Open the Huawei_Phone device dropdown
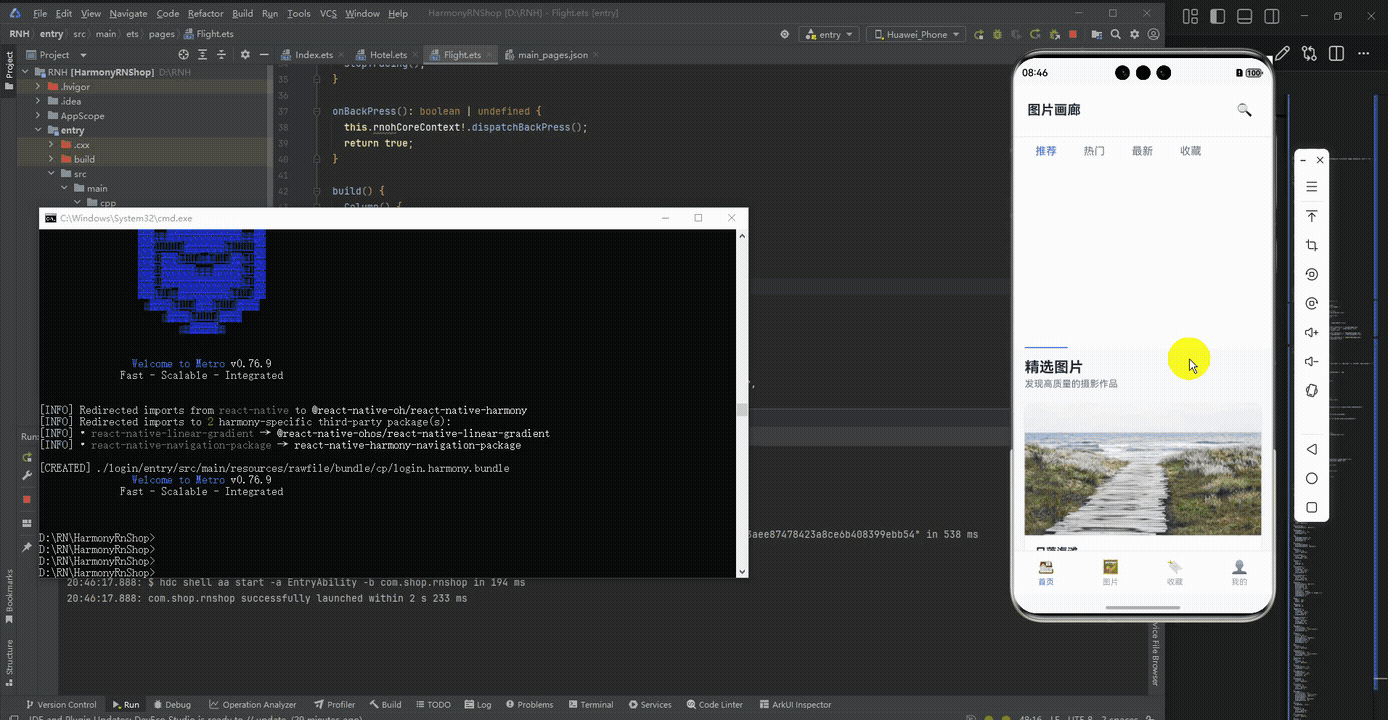The height and width of the screenshot is (720, 1388). coord(916,34)
